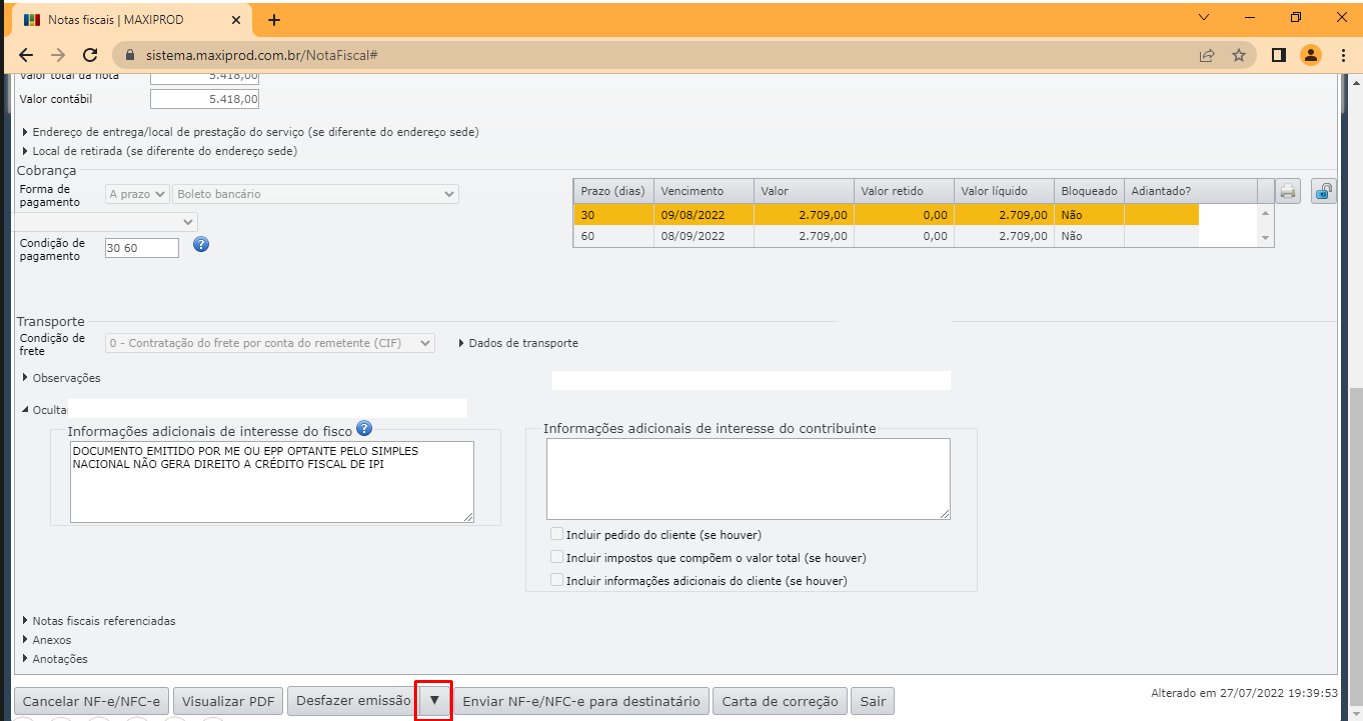The image size is (1363, 721).
Task: Click the Valor contábil field
Action: tap(204, 99)
